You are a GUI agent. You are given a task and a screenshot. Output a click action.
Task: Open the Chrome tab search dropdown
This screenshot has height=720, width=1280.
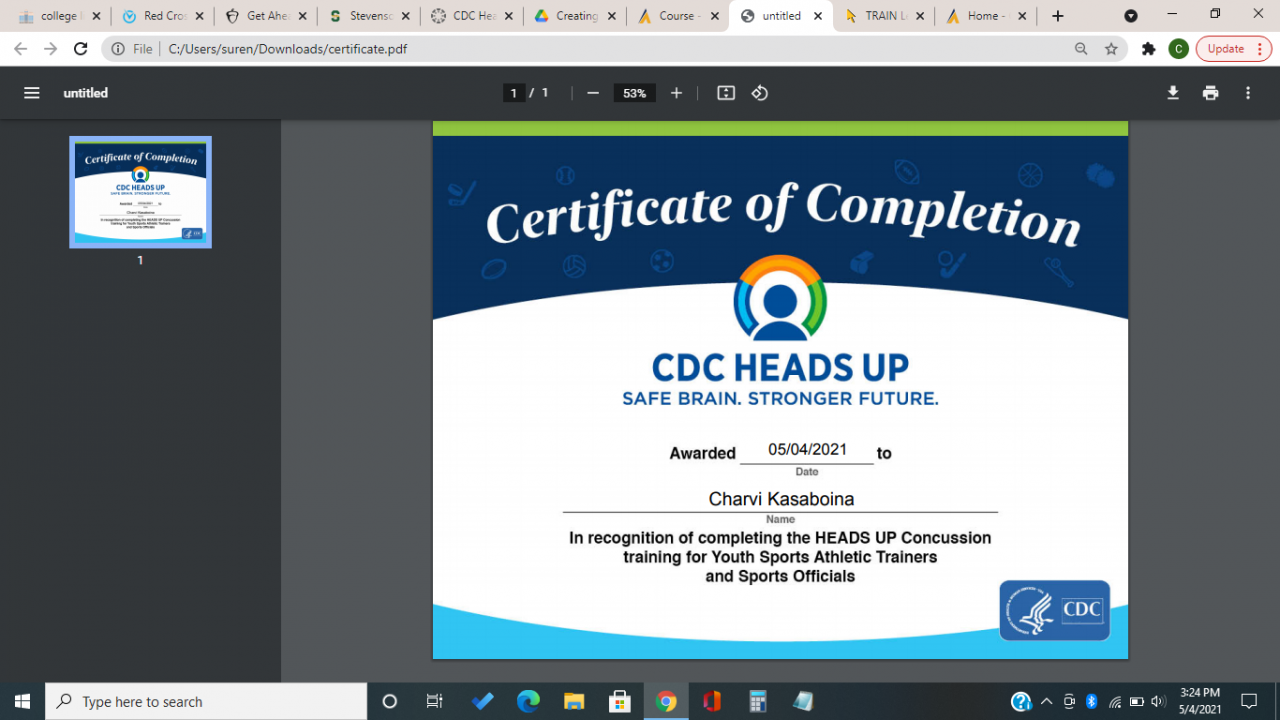[1131, 16]
